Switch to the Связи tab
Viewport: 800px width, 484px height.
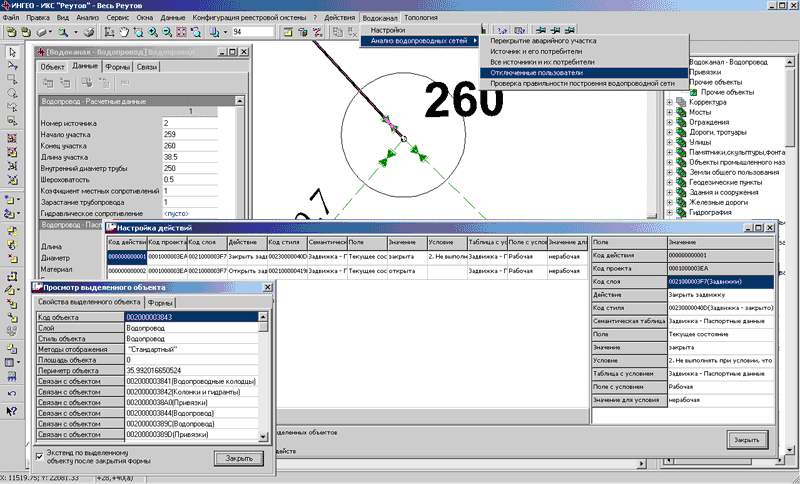tap(148, 66)
